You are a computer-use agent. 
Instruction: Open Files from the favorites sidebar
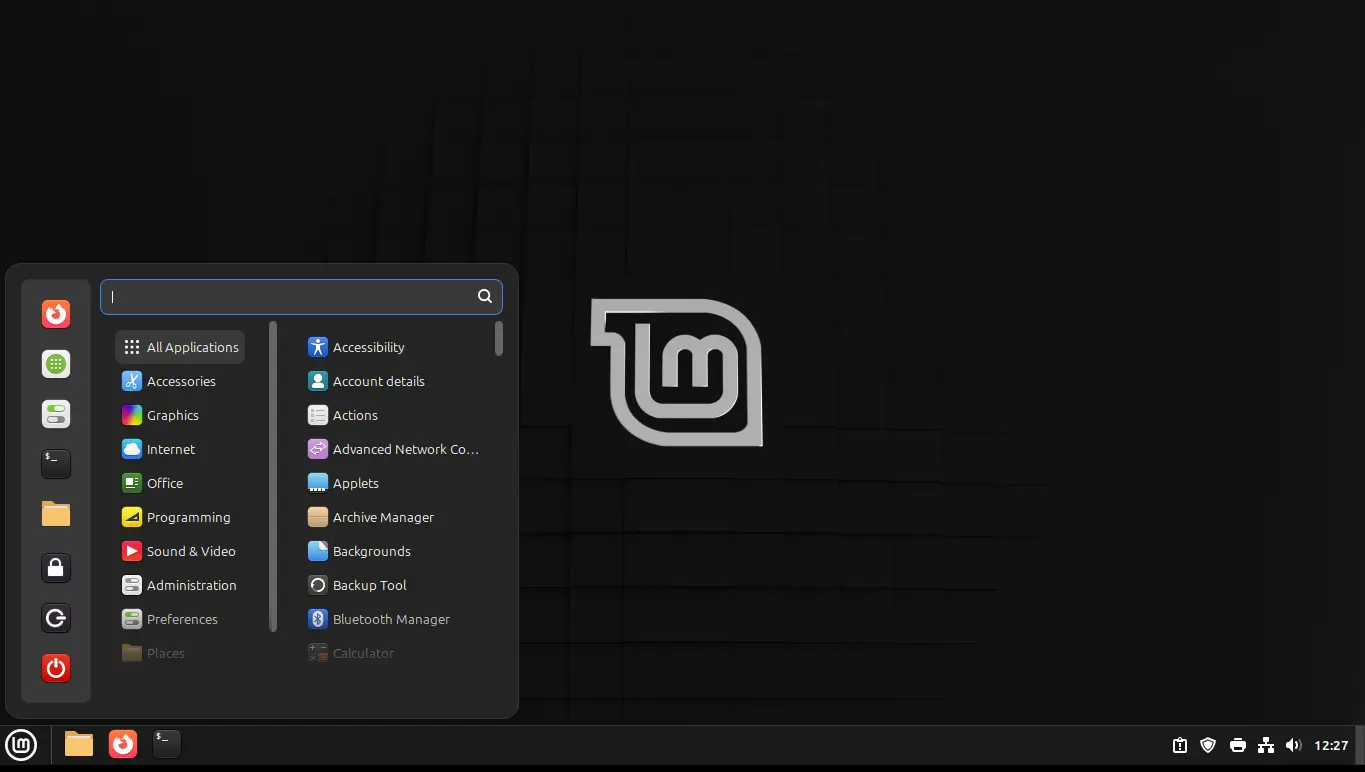tap(56, 514)
